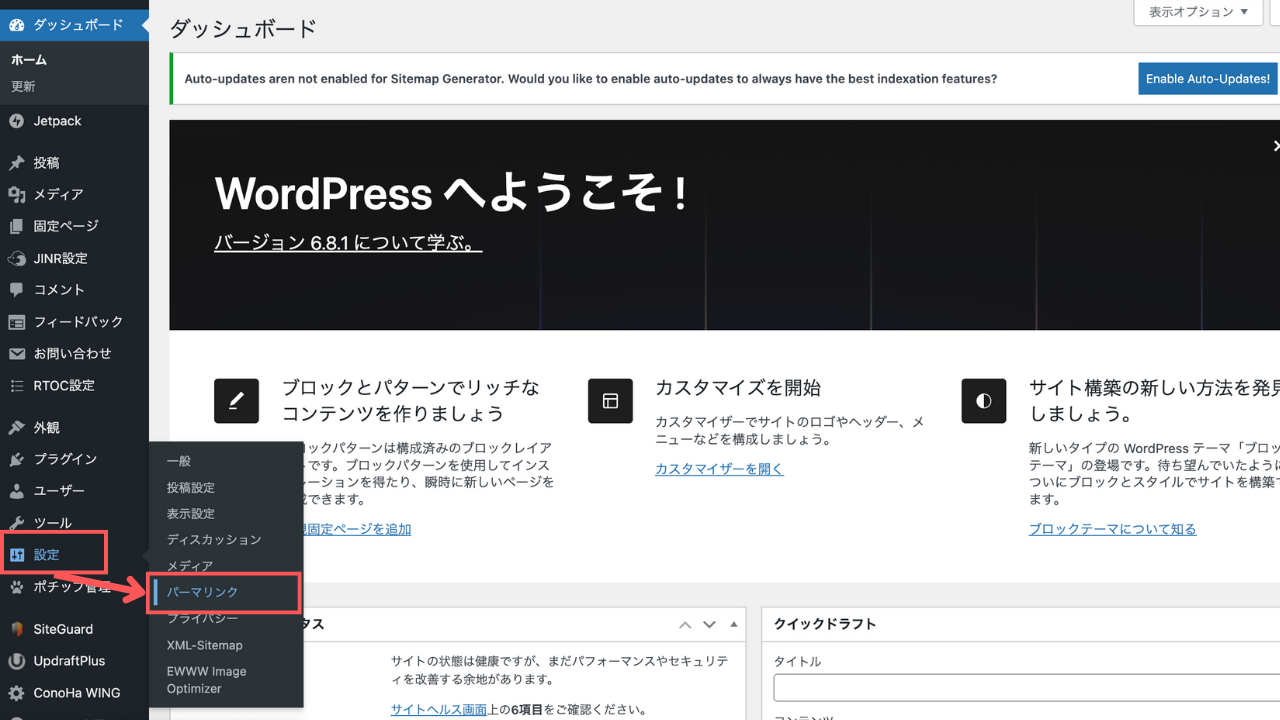Click the speech bubble icon for コメント
This screenshot has width=1280, height=720.
16,290
